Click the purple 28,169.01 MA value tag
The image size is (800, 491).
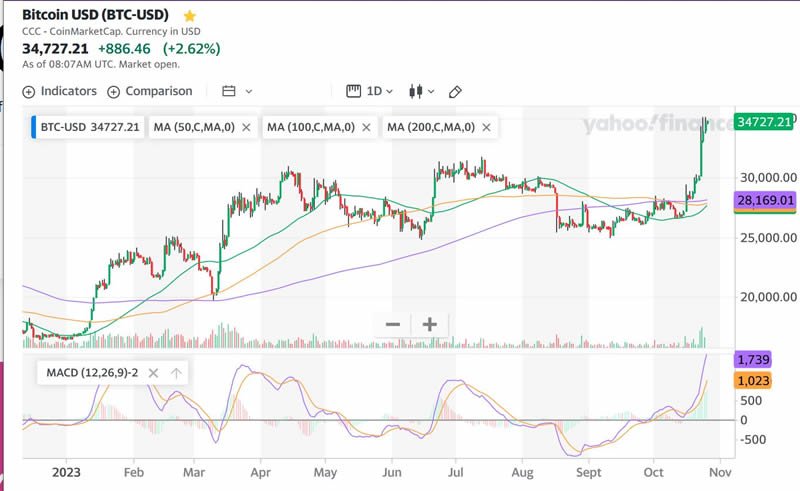point(765,201)
